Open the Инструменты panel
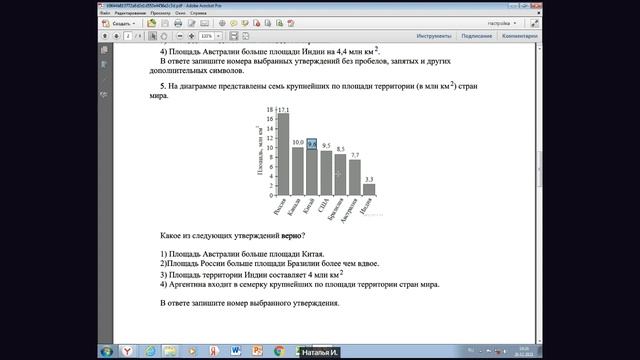Image resolution: width=640 pixels, height=360 pixels. click(x=434, y=36)
